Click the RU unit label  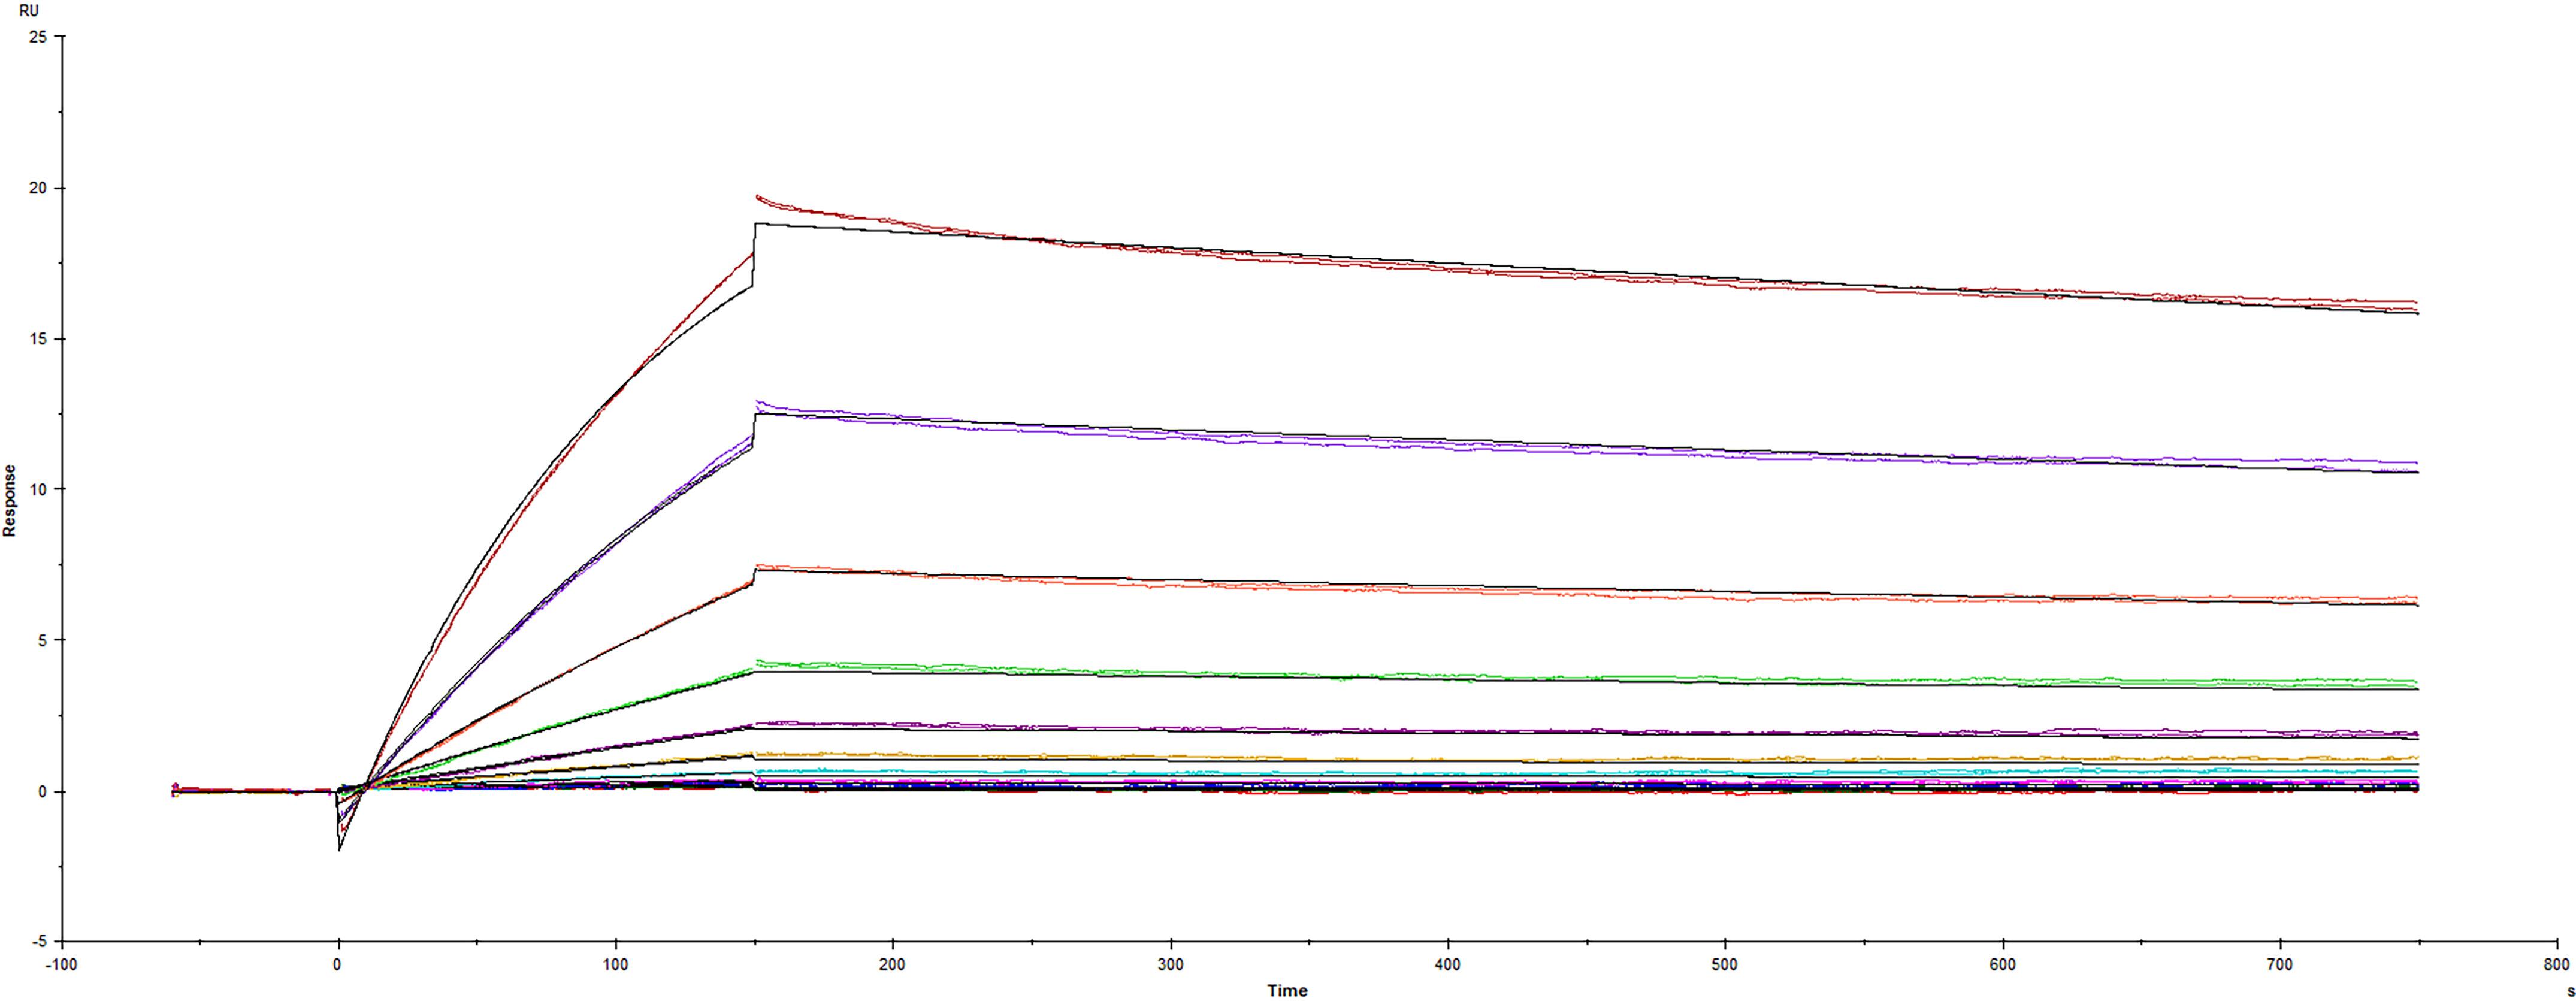point(29,11)
